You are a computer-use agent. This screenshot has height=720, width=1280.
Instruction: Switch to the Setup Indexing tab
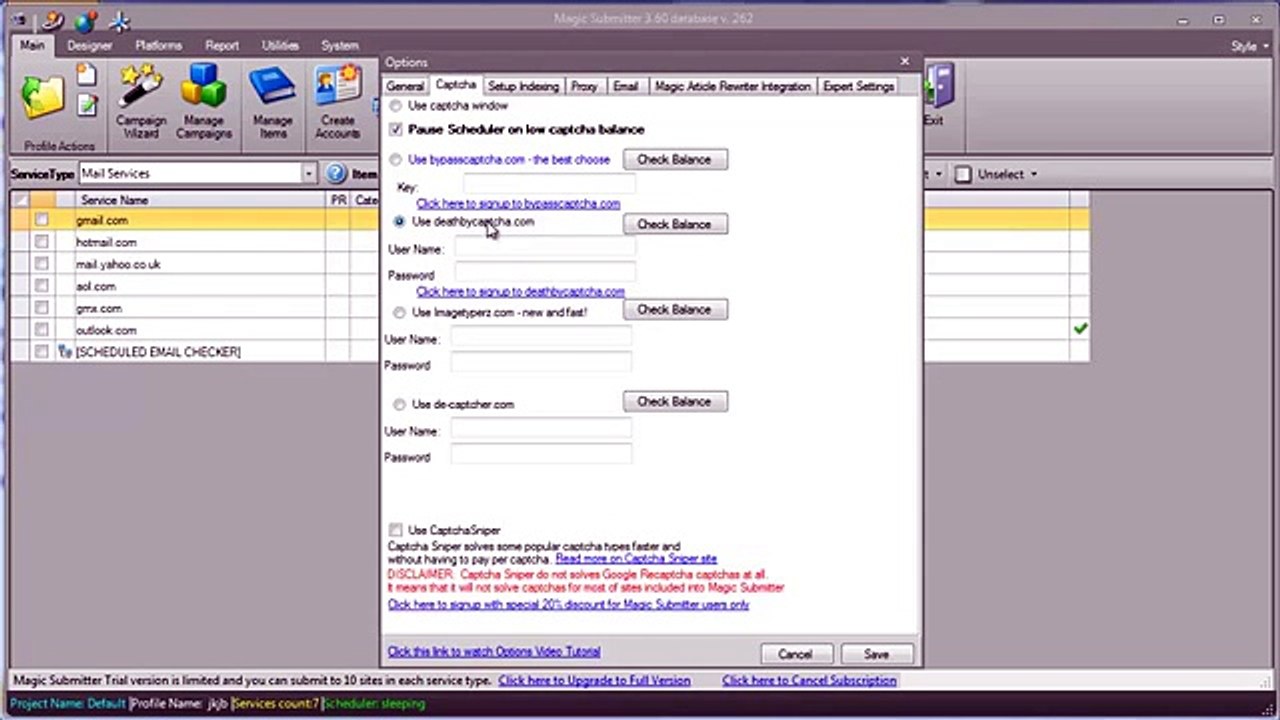pyautogui.click(x=523, y=87)
